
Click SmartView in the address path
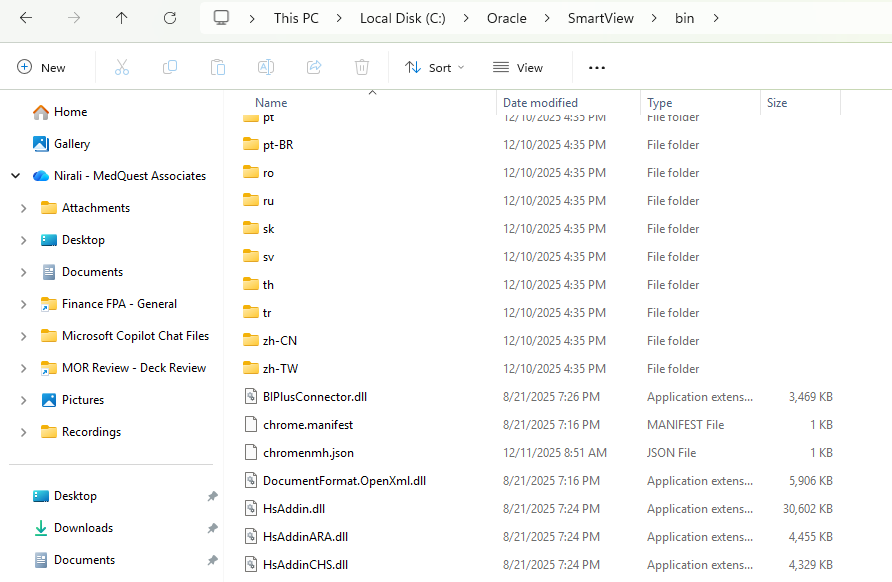(x=600, y=18)
